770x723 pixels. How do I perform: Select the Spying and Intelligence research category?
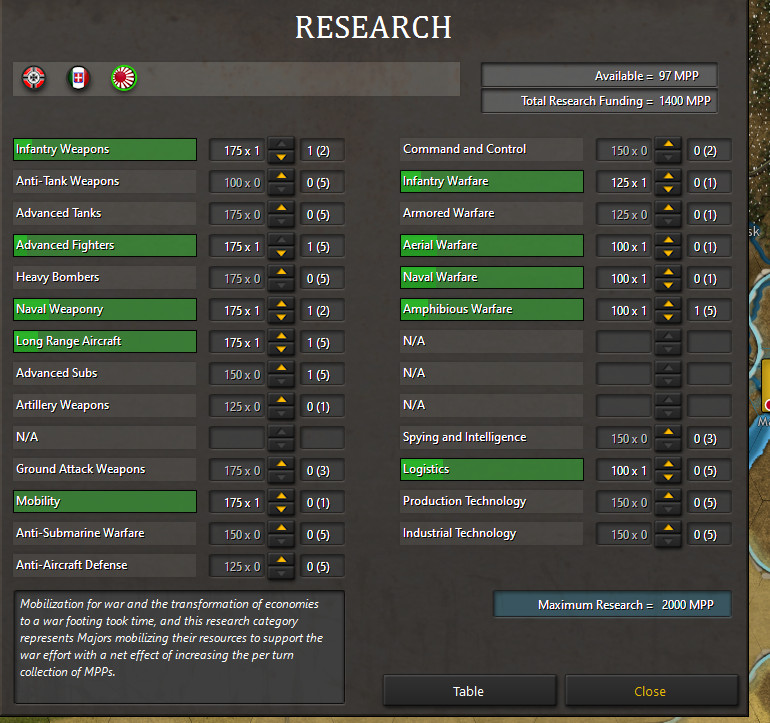point(492,437)
